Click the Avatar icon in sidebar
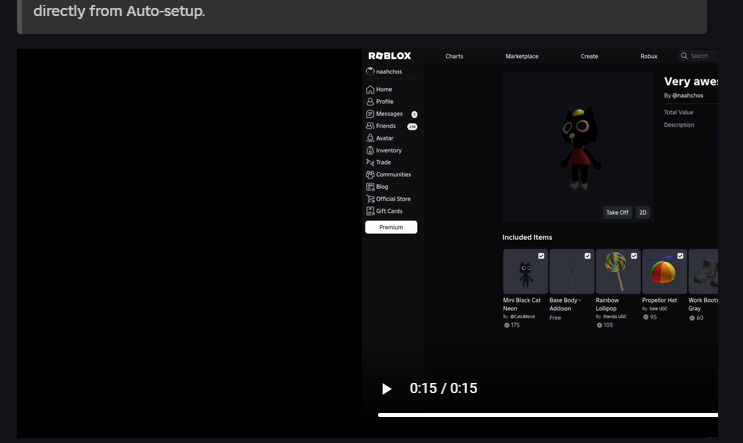743x443 pixels. 370,138
